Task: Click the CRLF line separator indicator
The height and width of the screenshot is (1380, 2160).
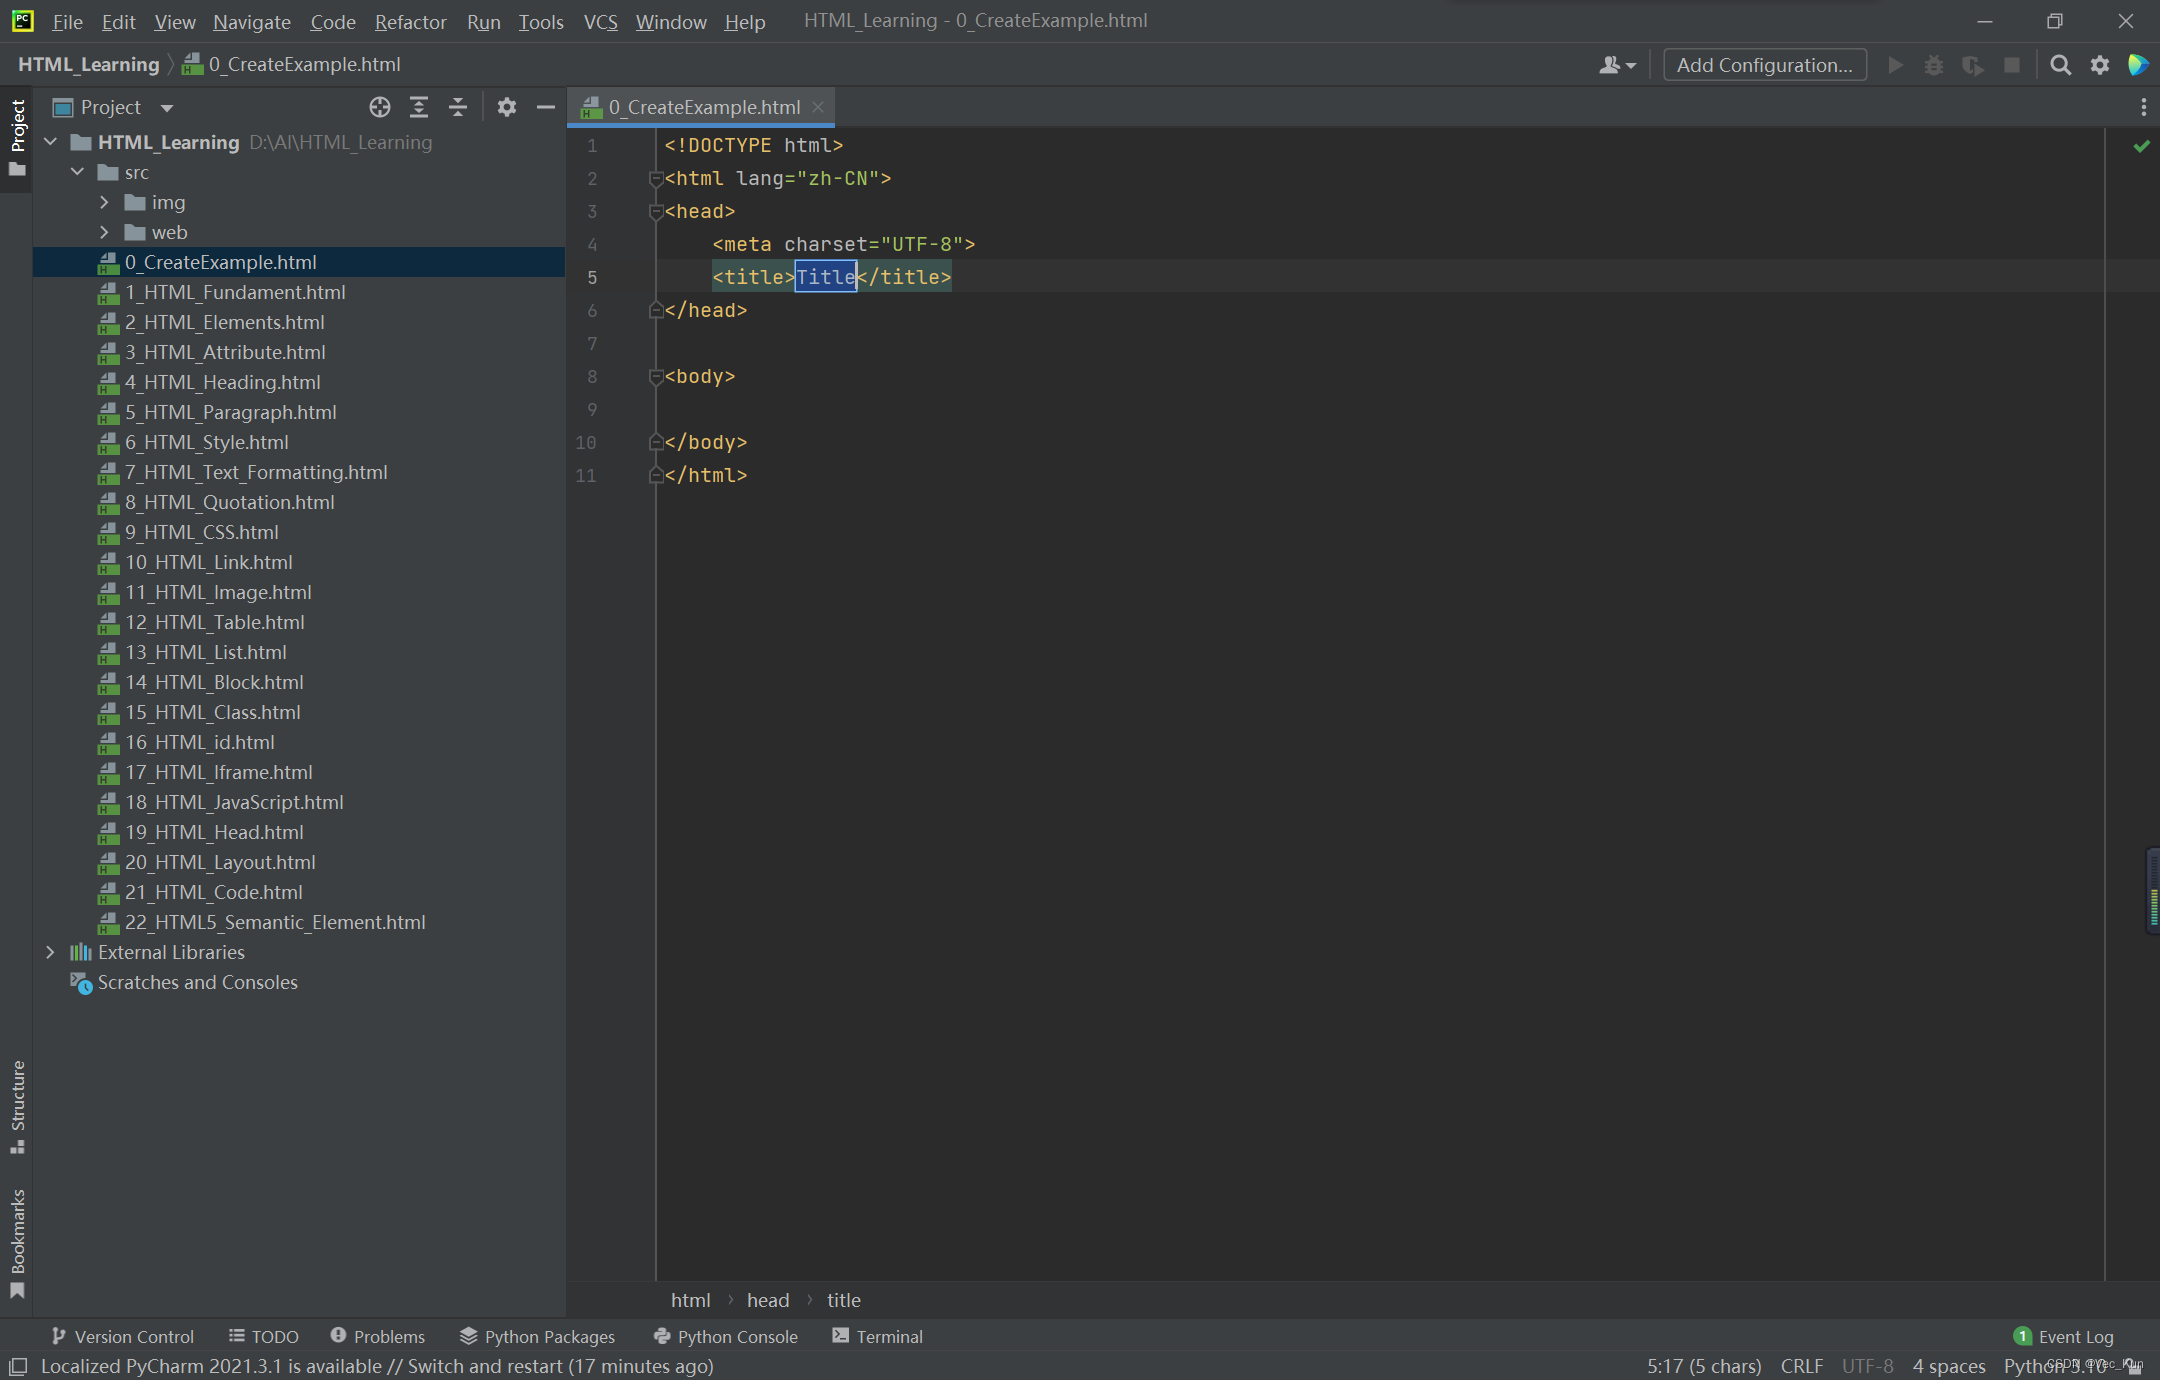Action: [x=1801, y=1366]
